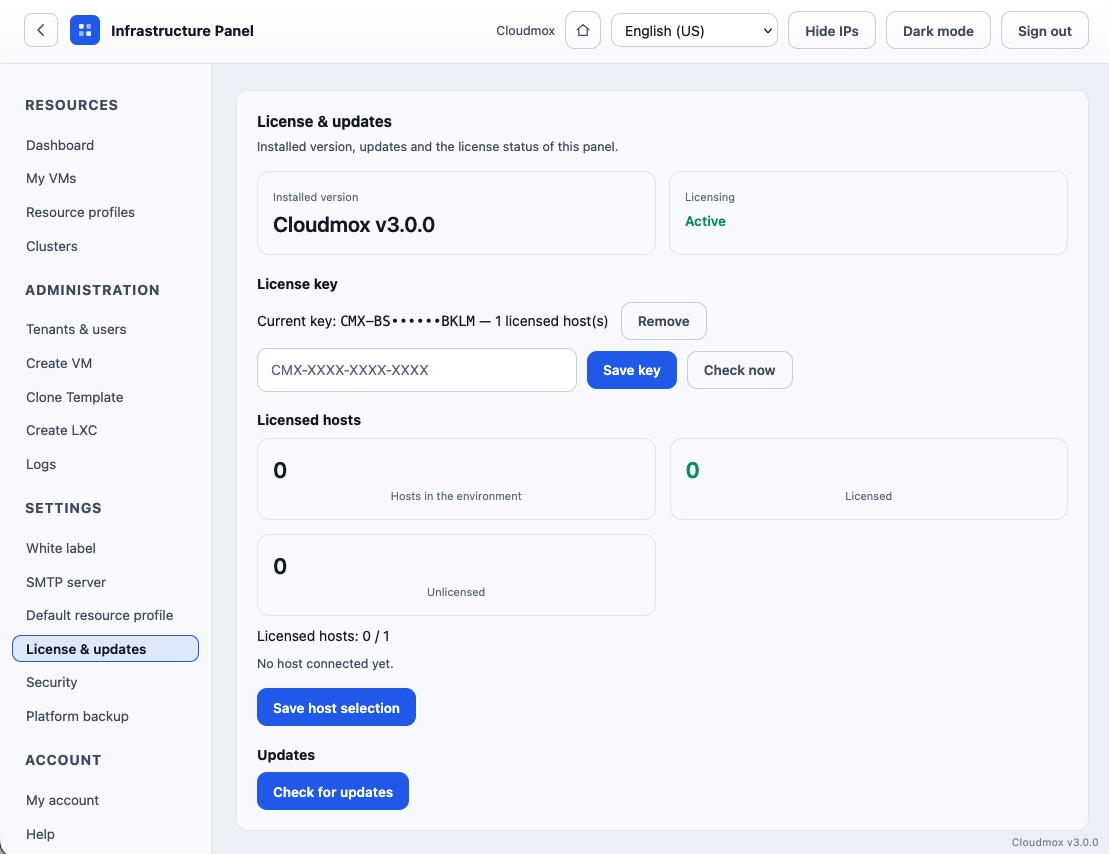1109x854 pixels.
Task: Click the Unlicensed hosts card
Action: [456, 575]
